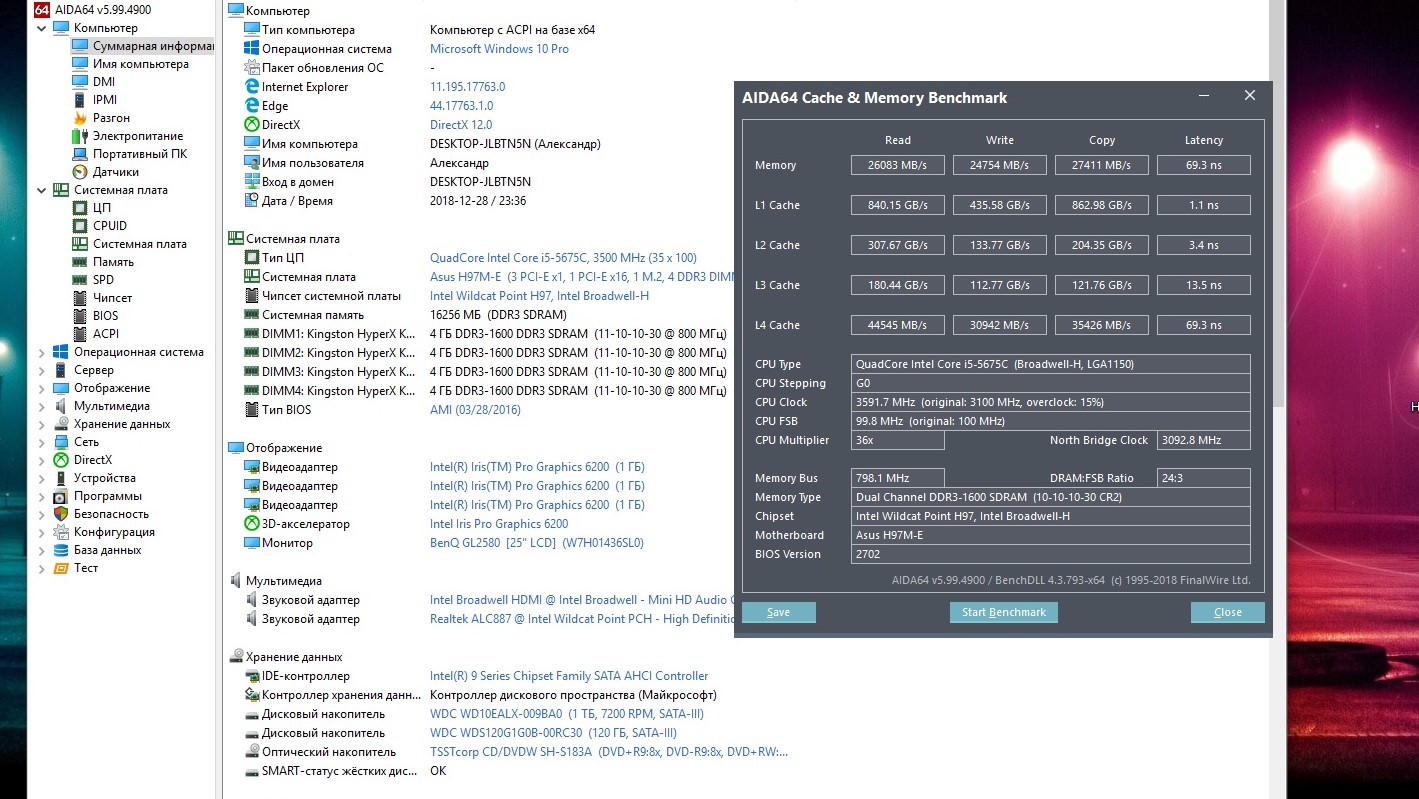Click the Устройства icon in the tree
Screen dimensions: 1419x799
click(x=61, y=478)
